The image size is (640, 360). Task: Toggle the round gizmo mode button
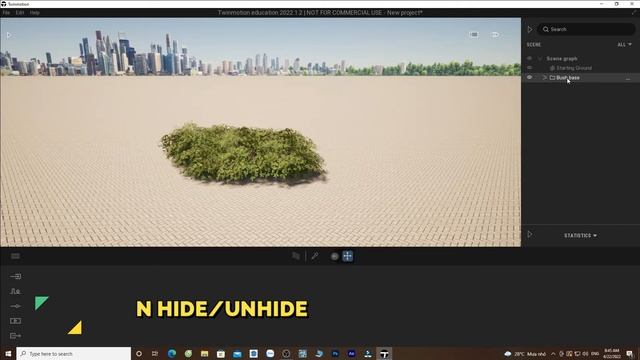(x=335, y=256)
